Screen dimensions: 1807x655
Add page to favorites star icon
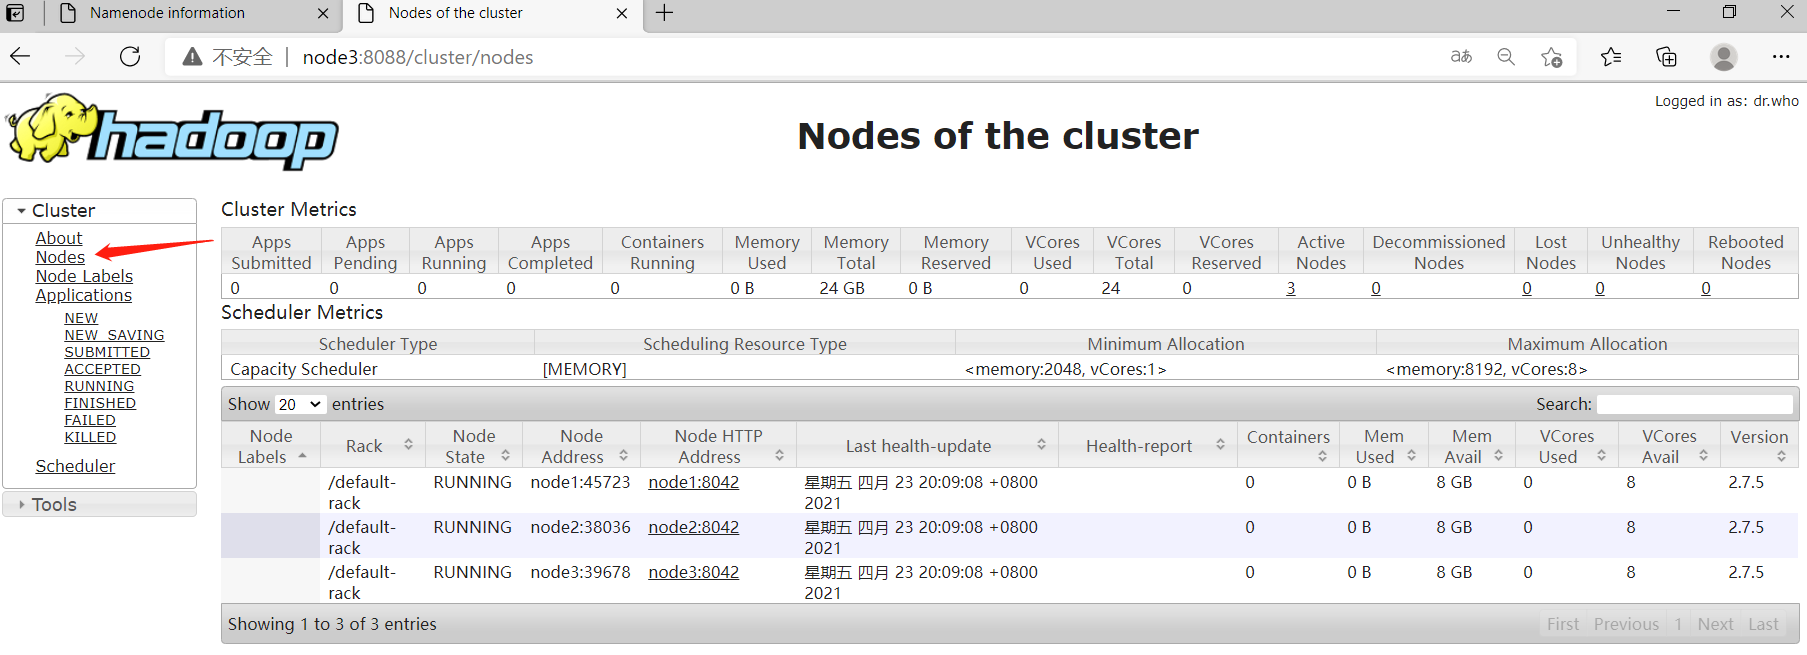[x=1552, y=57]
